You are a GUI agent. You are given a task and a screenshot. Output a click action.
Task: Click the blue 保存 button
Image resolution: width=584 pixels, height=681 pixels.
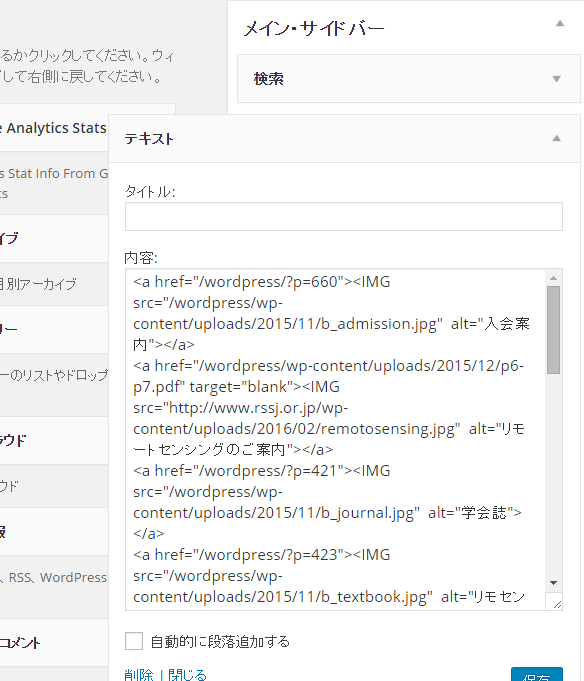coord(537,674)
